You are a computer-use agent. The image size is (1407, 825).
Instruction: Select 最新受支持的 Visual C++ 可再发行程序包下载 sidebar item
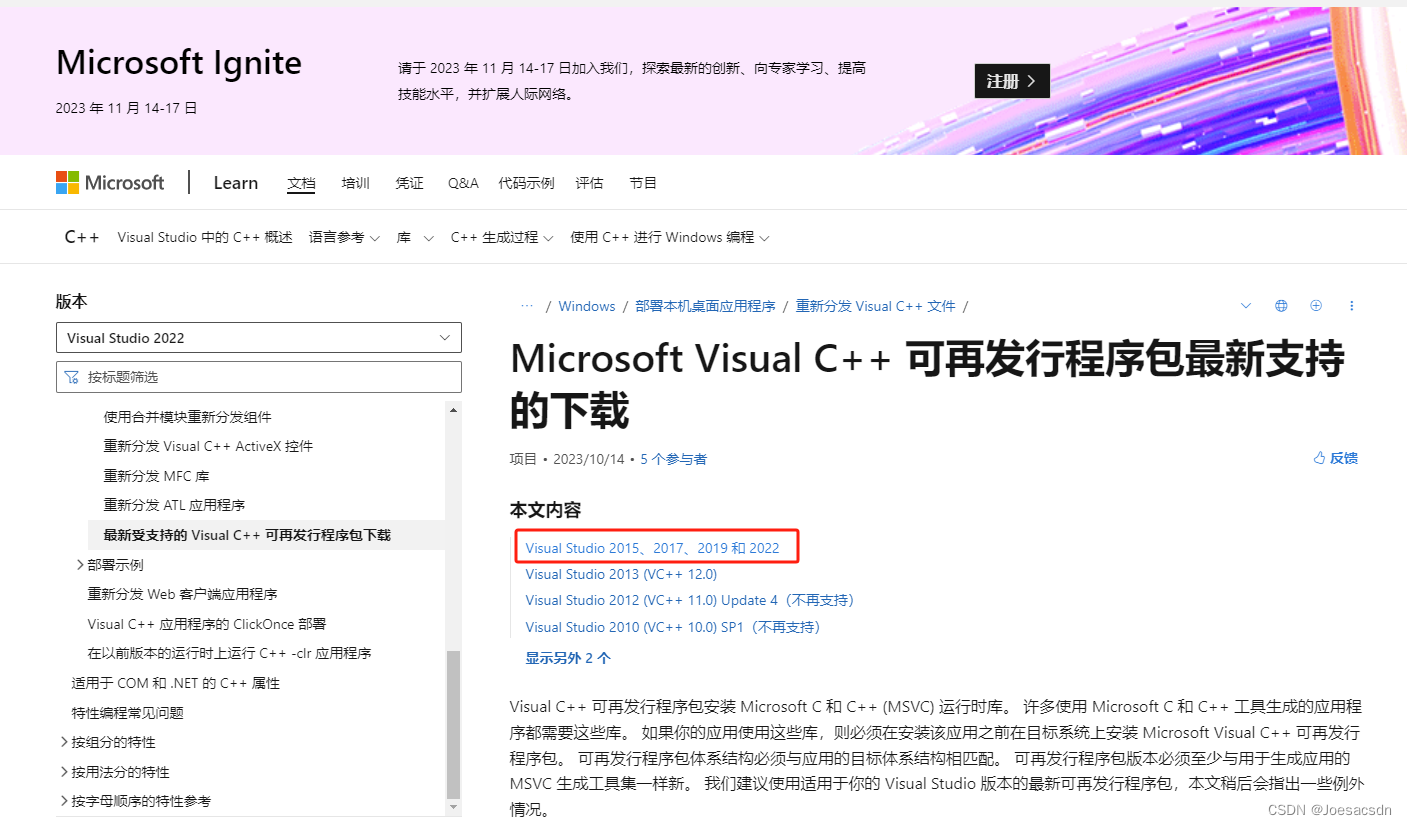tap(267, 535)
